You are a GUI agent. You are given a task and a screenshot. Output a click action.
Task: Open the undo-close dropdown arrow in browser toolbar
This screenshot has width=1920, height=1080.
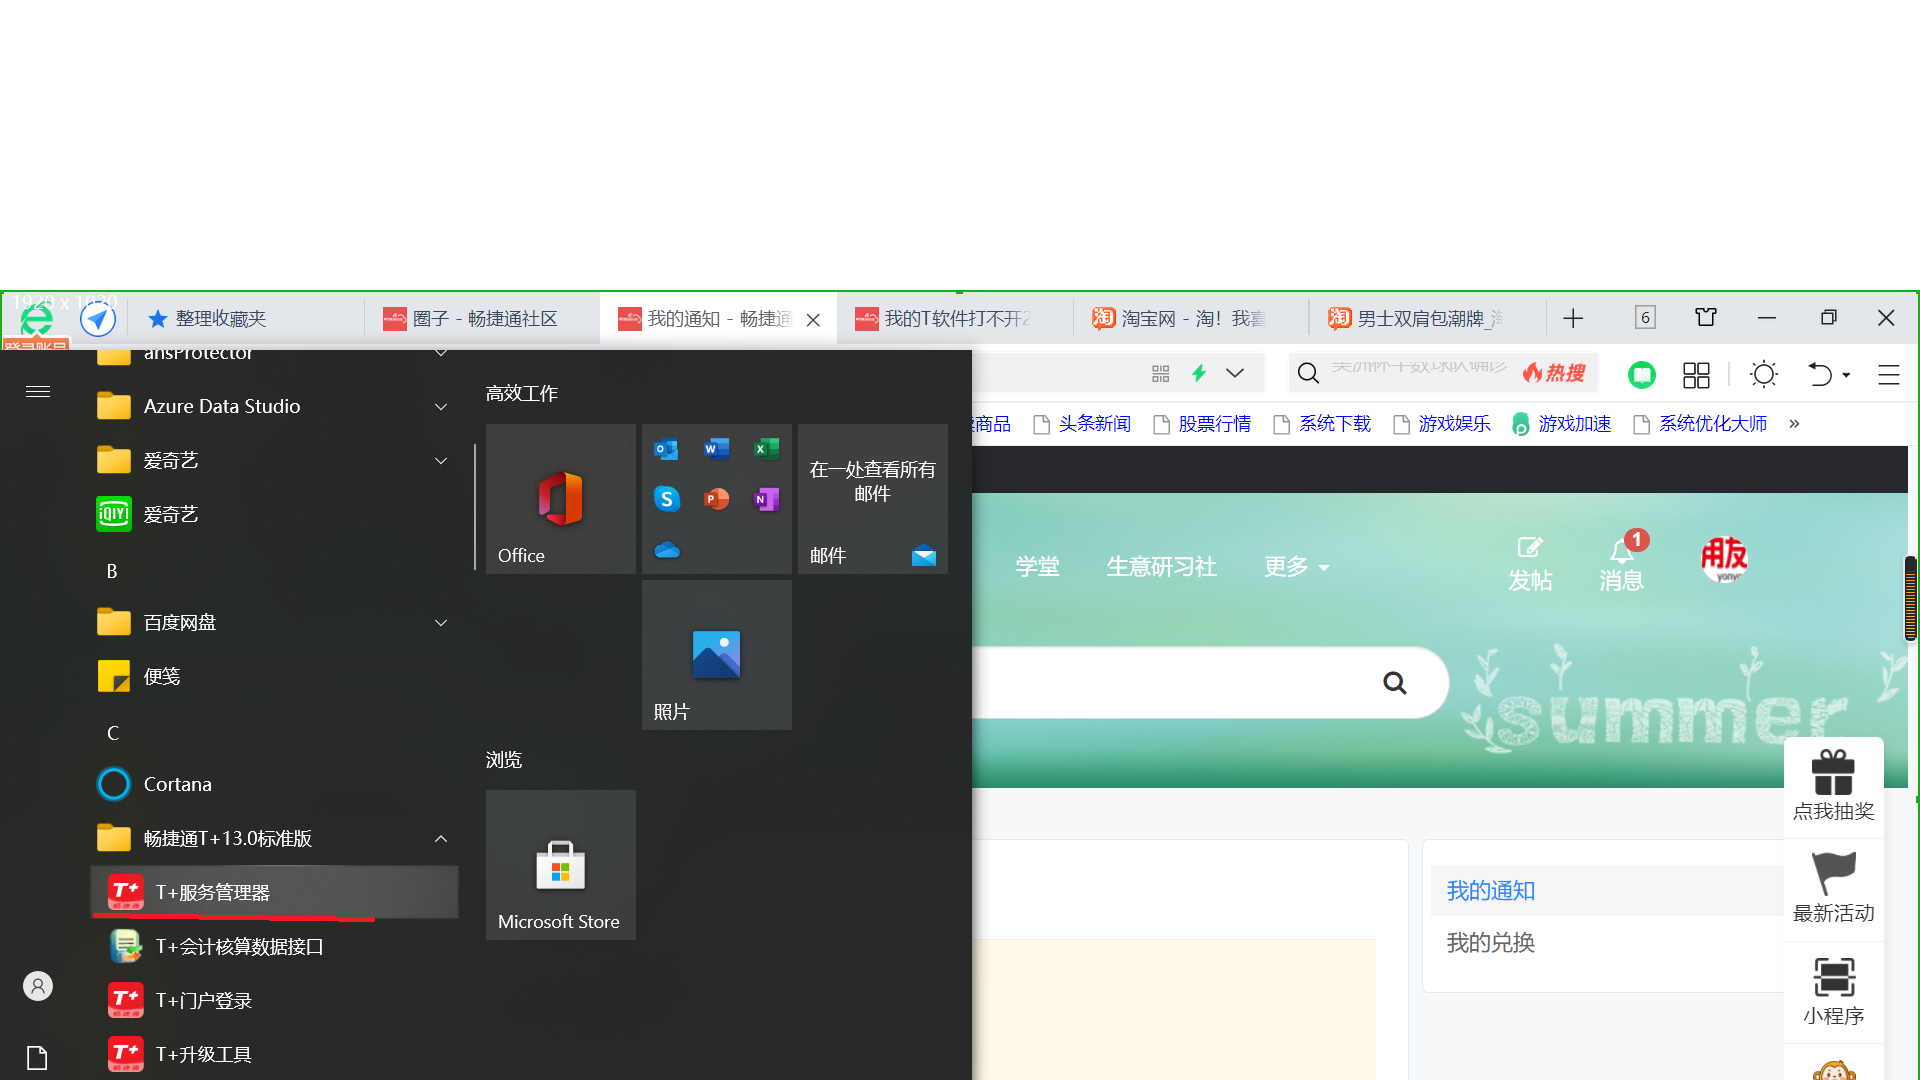pyautogui.click(x=1846, y=375)
